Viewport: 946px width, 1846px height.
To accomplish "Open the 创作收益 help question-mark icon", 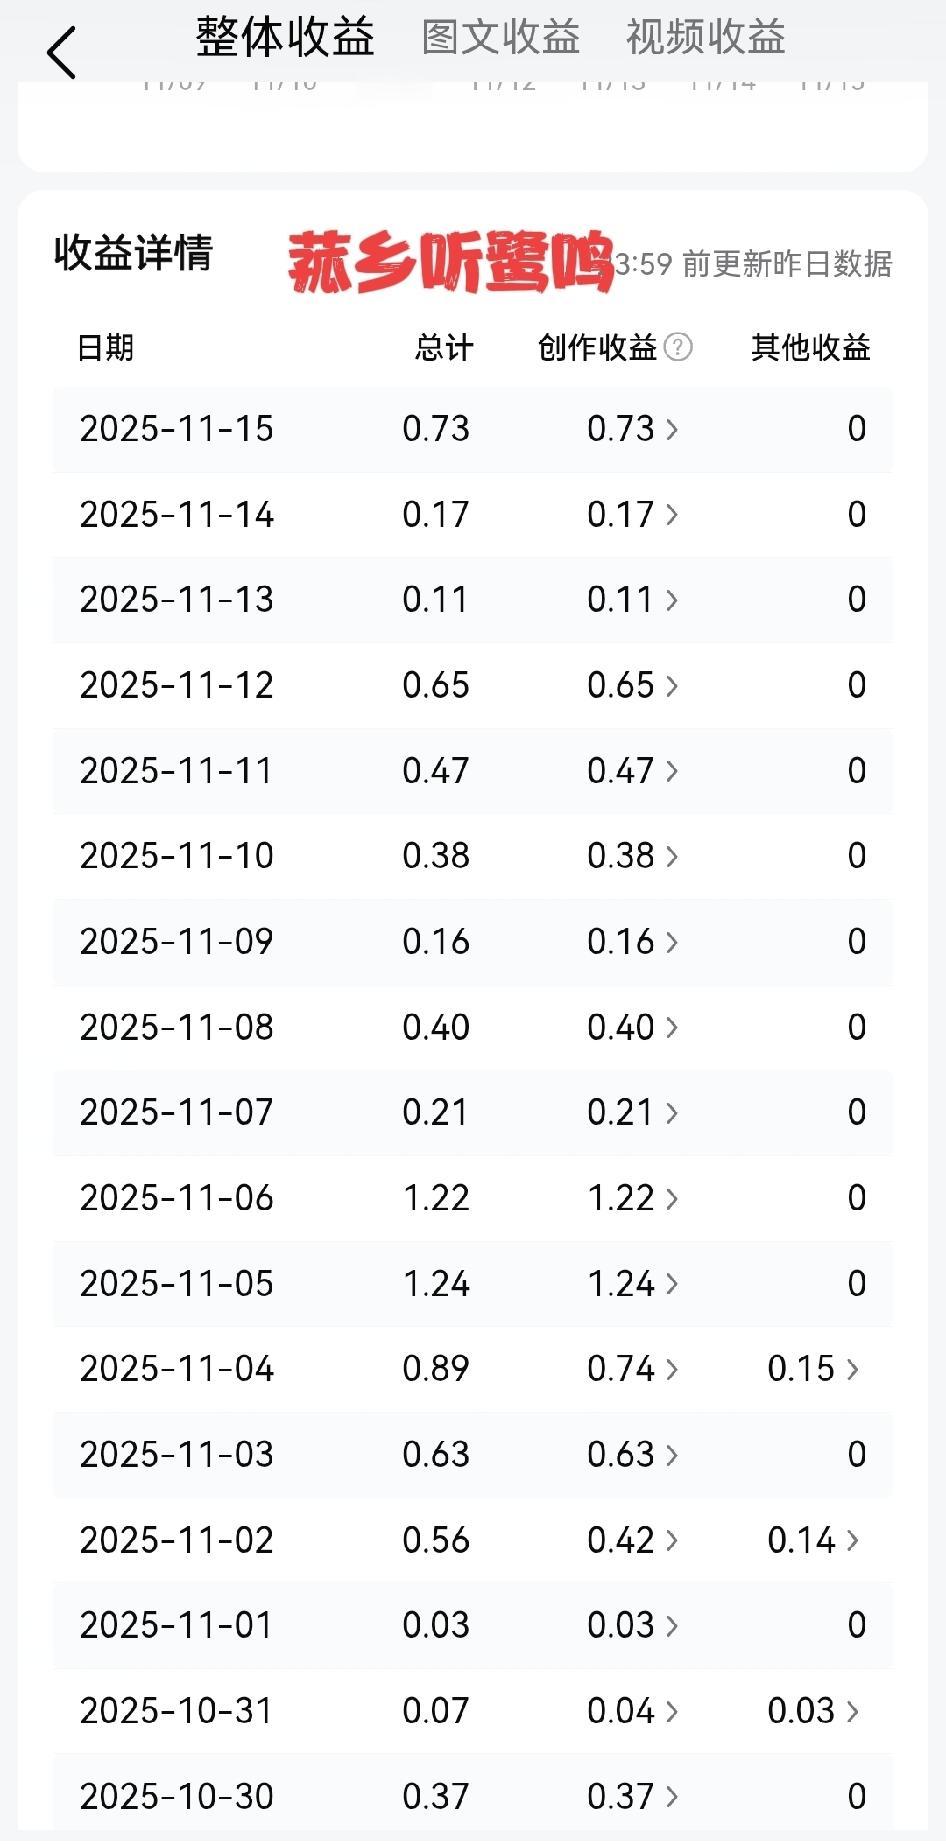I will (678, 347).
